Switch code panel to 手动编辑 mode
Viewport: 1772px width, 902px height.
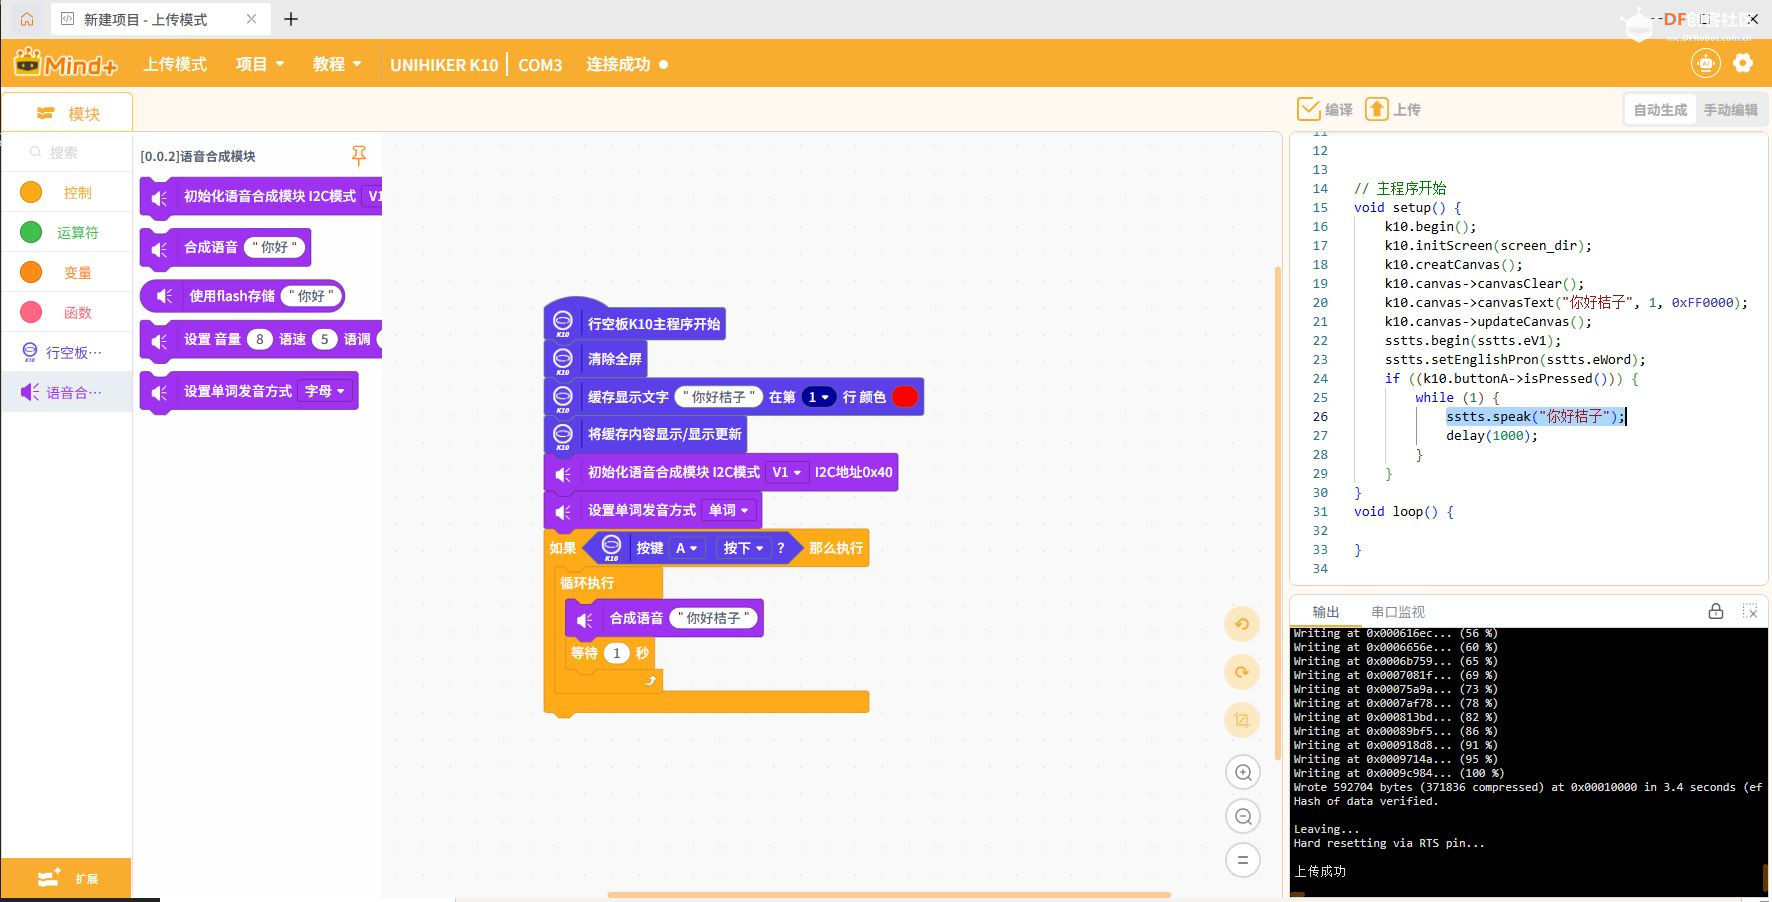coord(1730,110)
